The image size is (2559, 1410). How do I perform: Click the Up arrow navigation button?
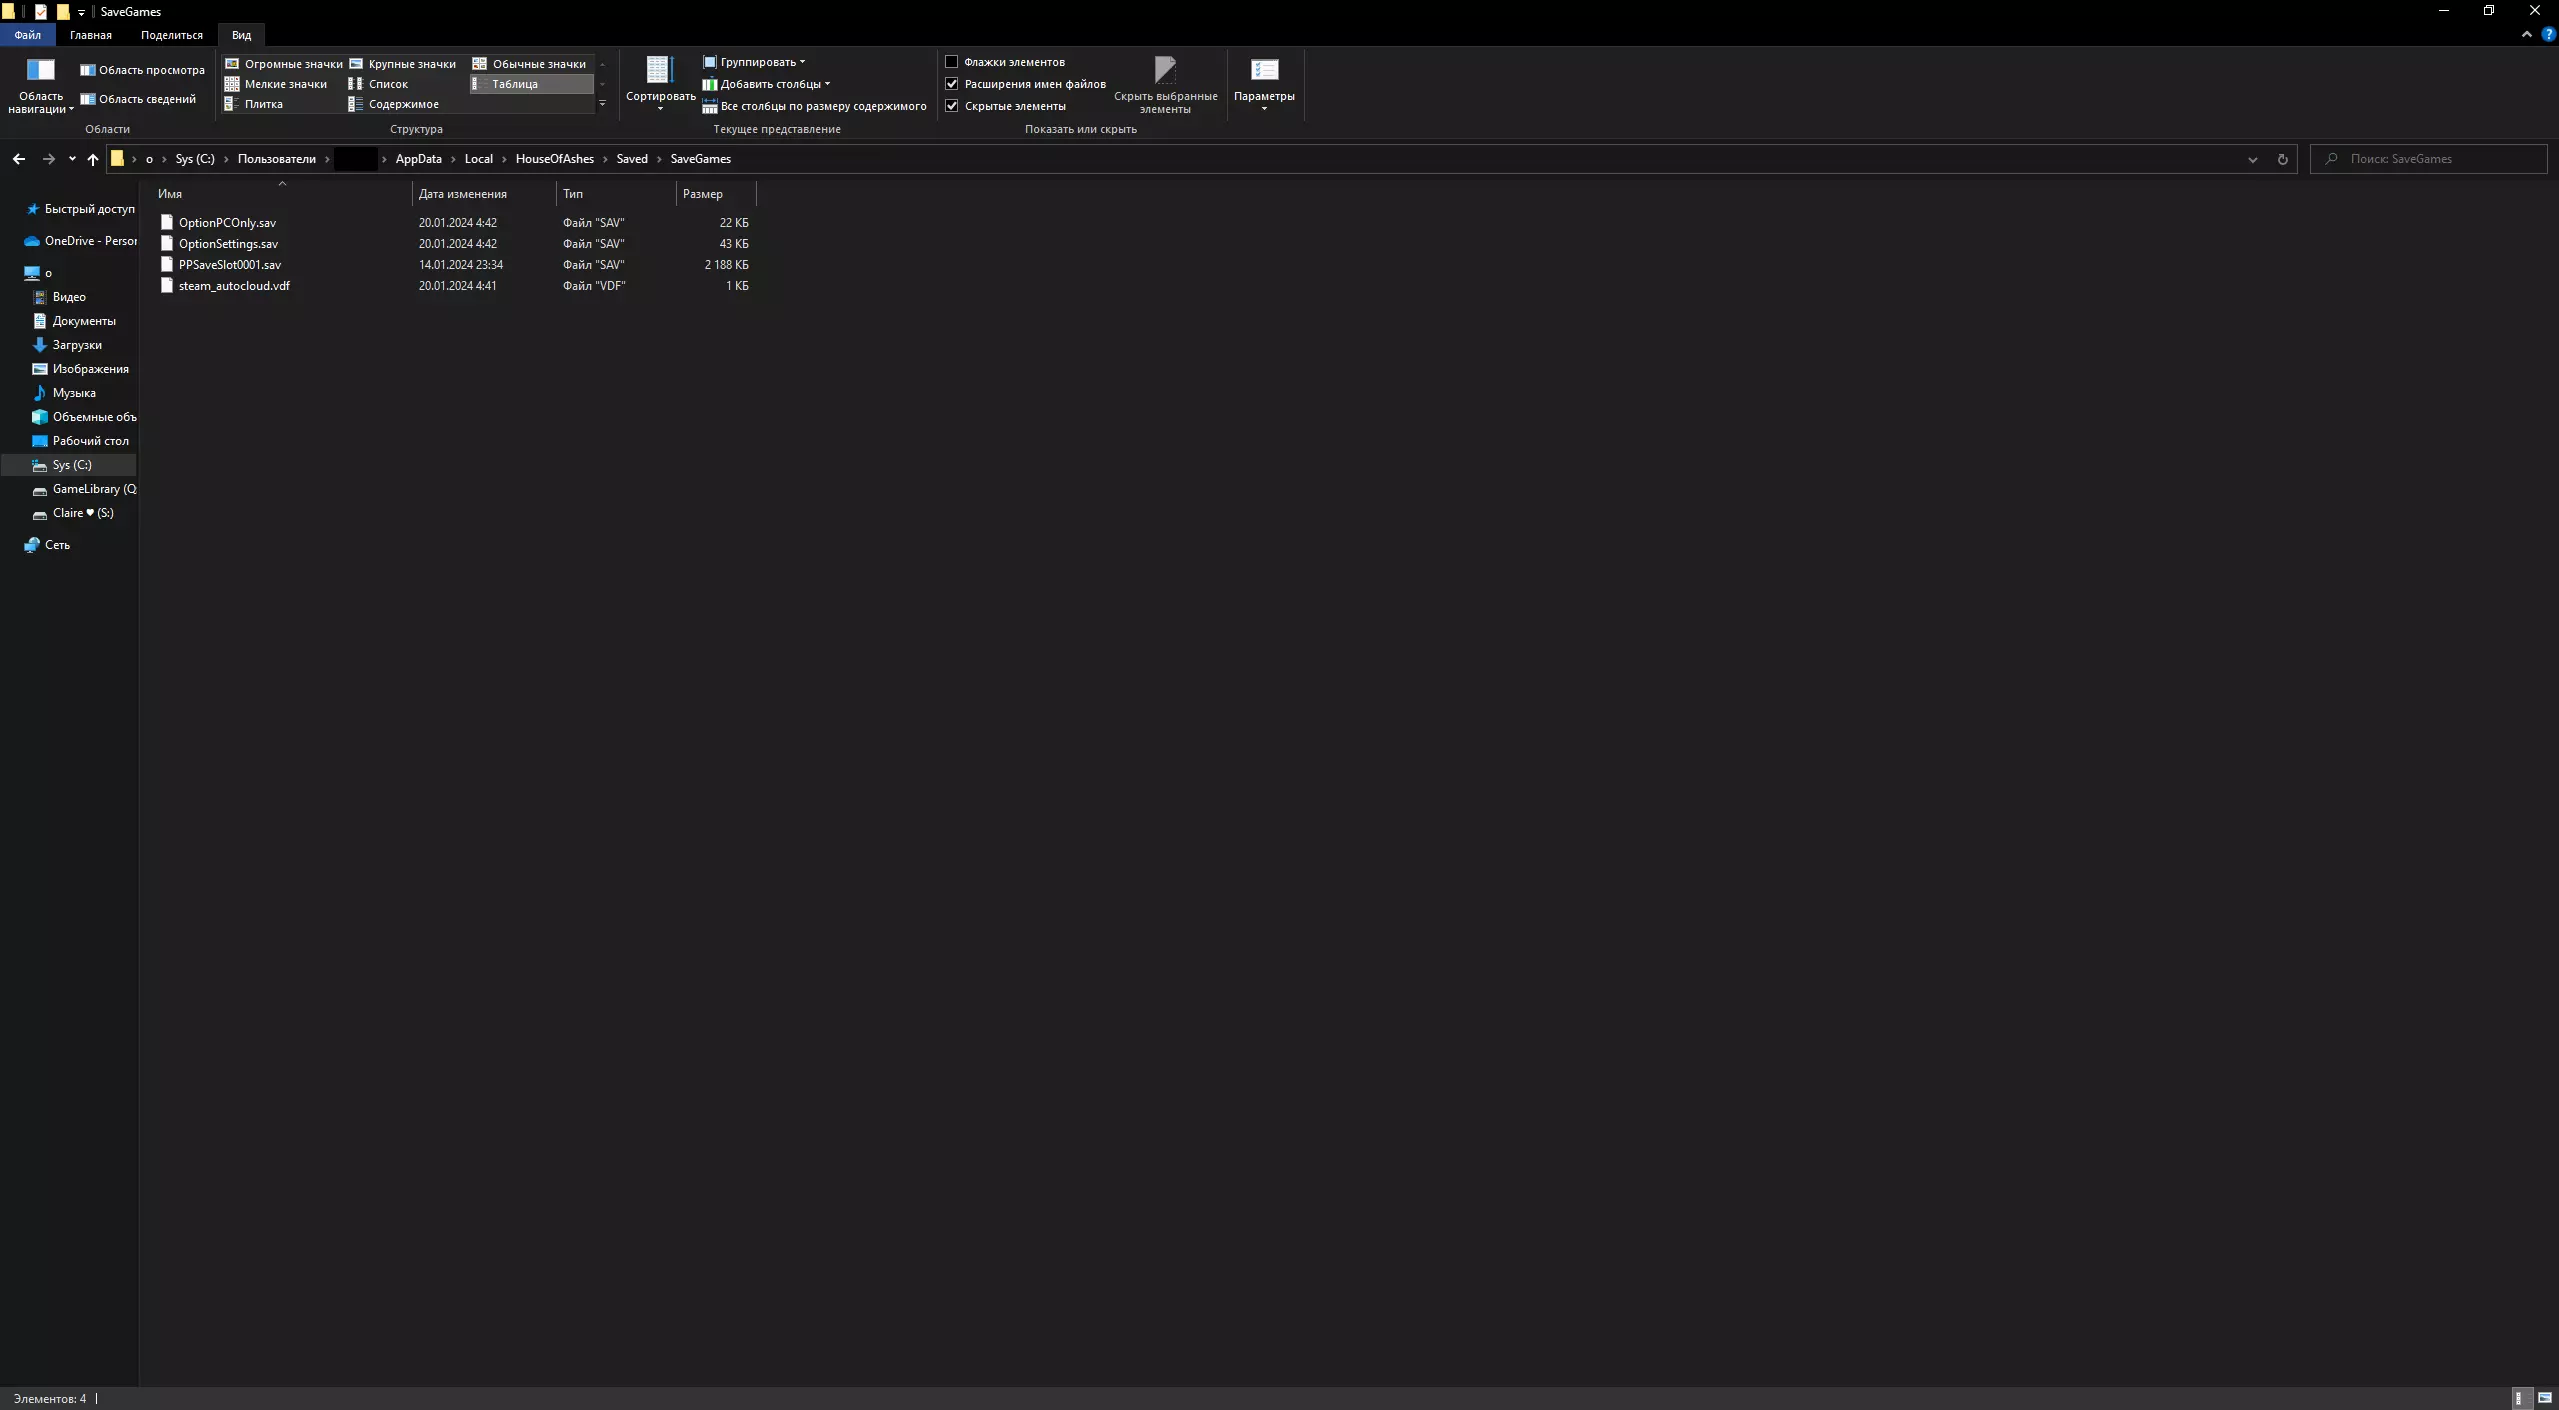(x=92, y=159)
